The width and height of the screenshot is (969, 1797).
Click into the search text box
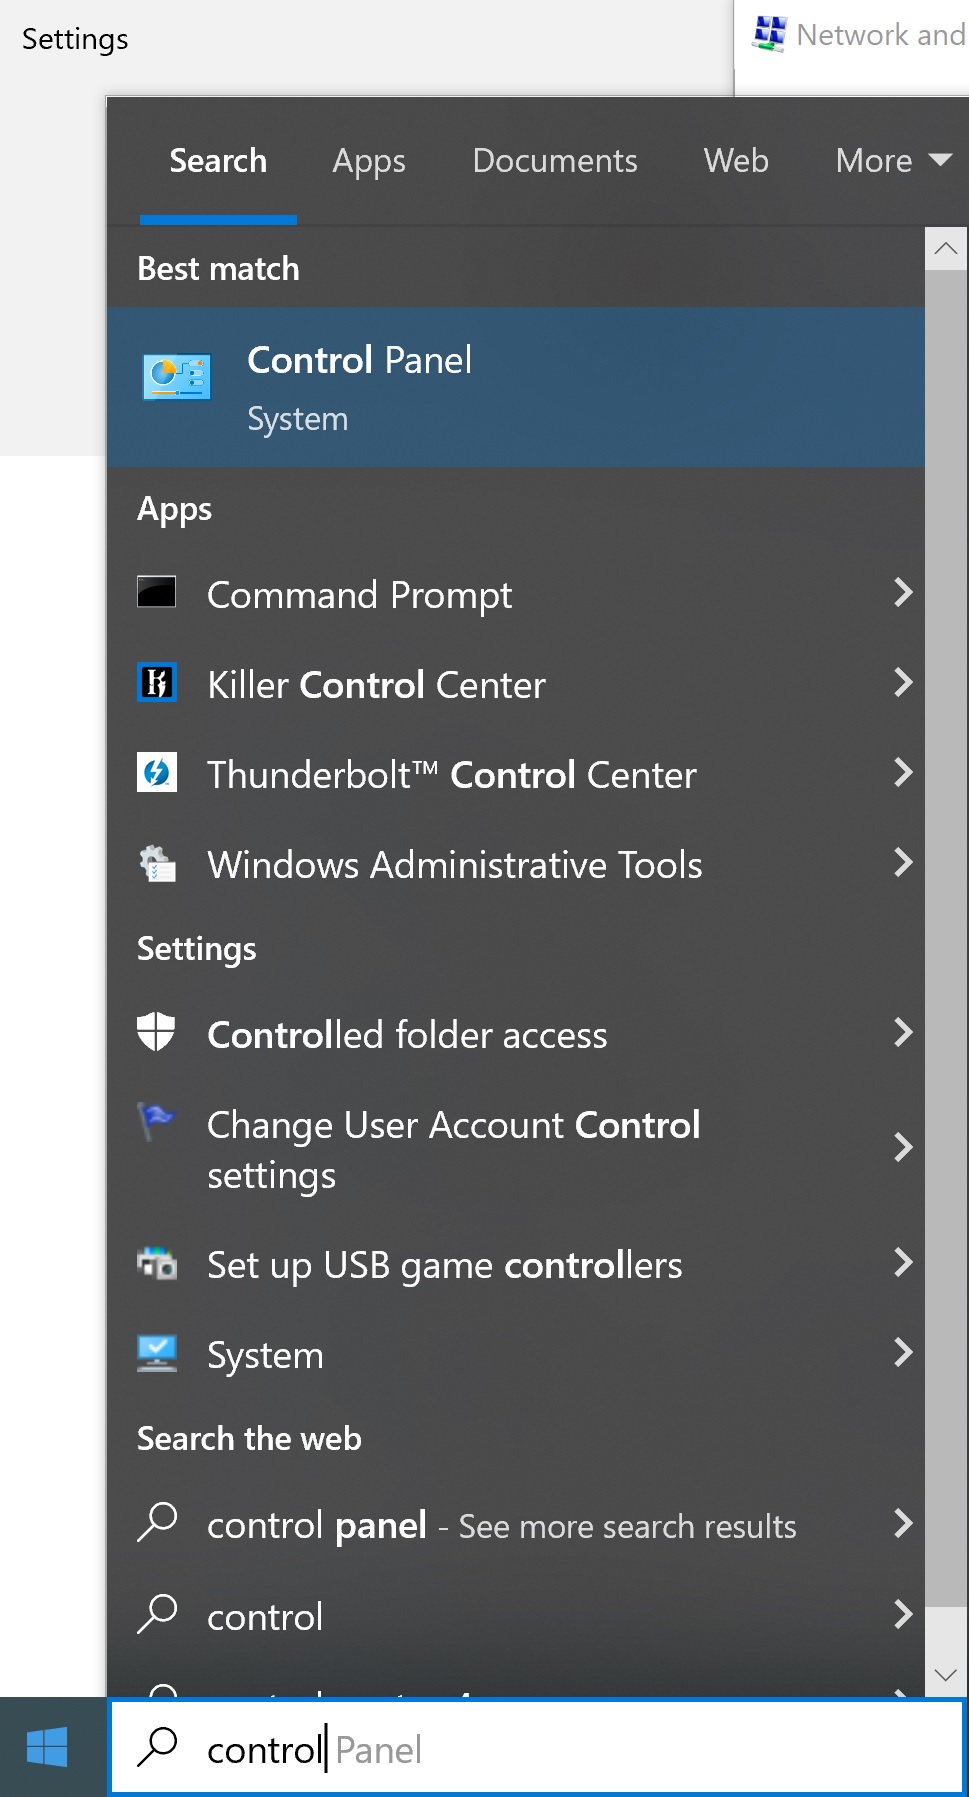[600, 1750]
